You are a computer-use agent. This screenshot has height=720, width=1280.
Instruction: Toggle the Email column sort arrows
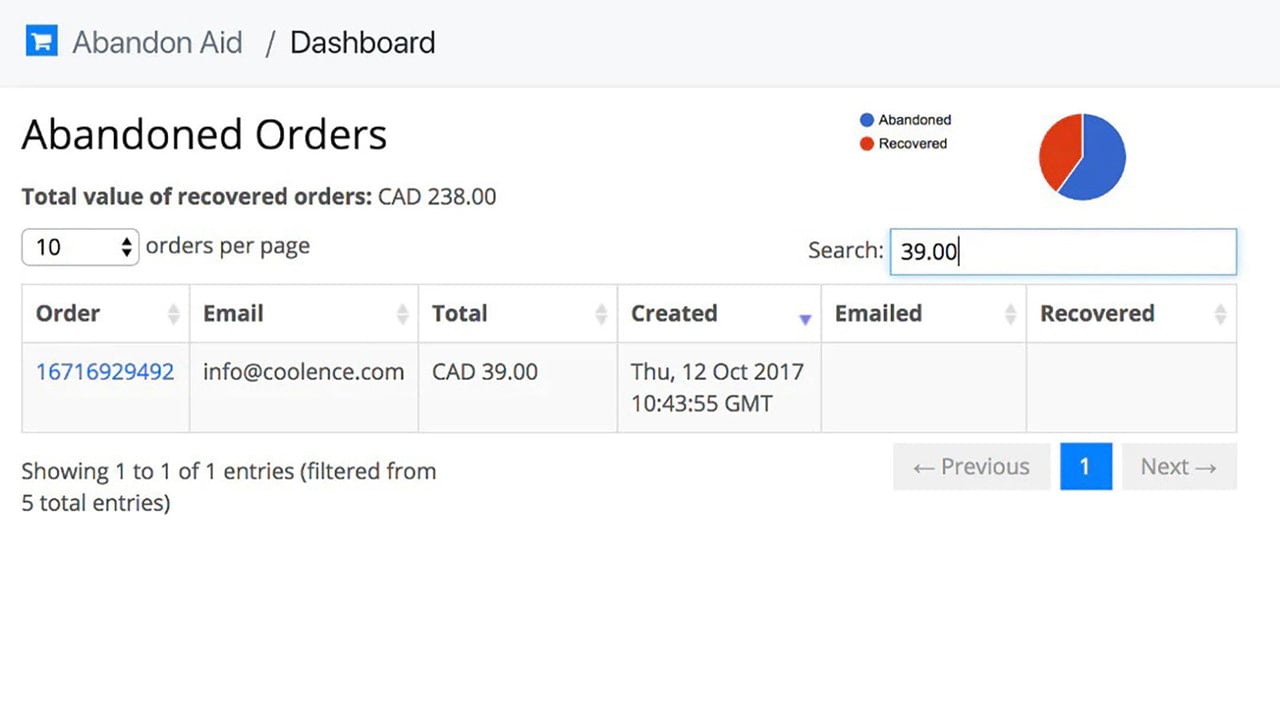[402, 314]
